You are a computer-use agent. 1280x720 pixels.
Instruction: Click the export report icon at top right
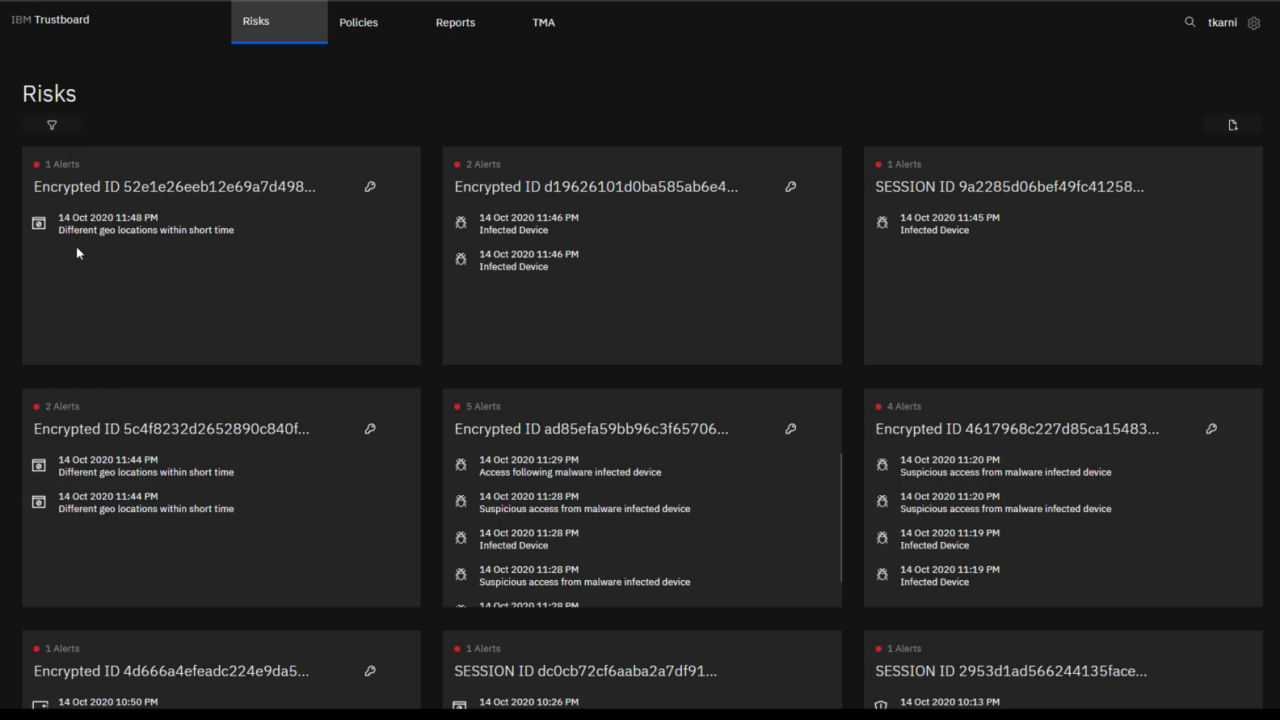[1232, 125]
